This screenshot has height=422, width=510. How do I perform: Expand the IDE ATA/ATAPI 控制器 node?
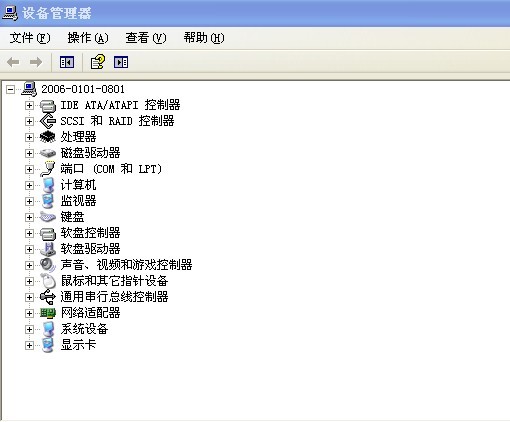click(x=29, y=105)
